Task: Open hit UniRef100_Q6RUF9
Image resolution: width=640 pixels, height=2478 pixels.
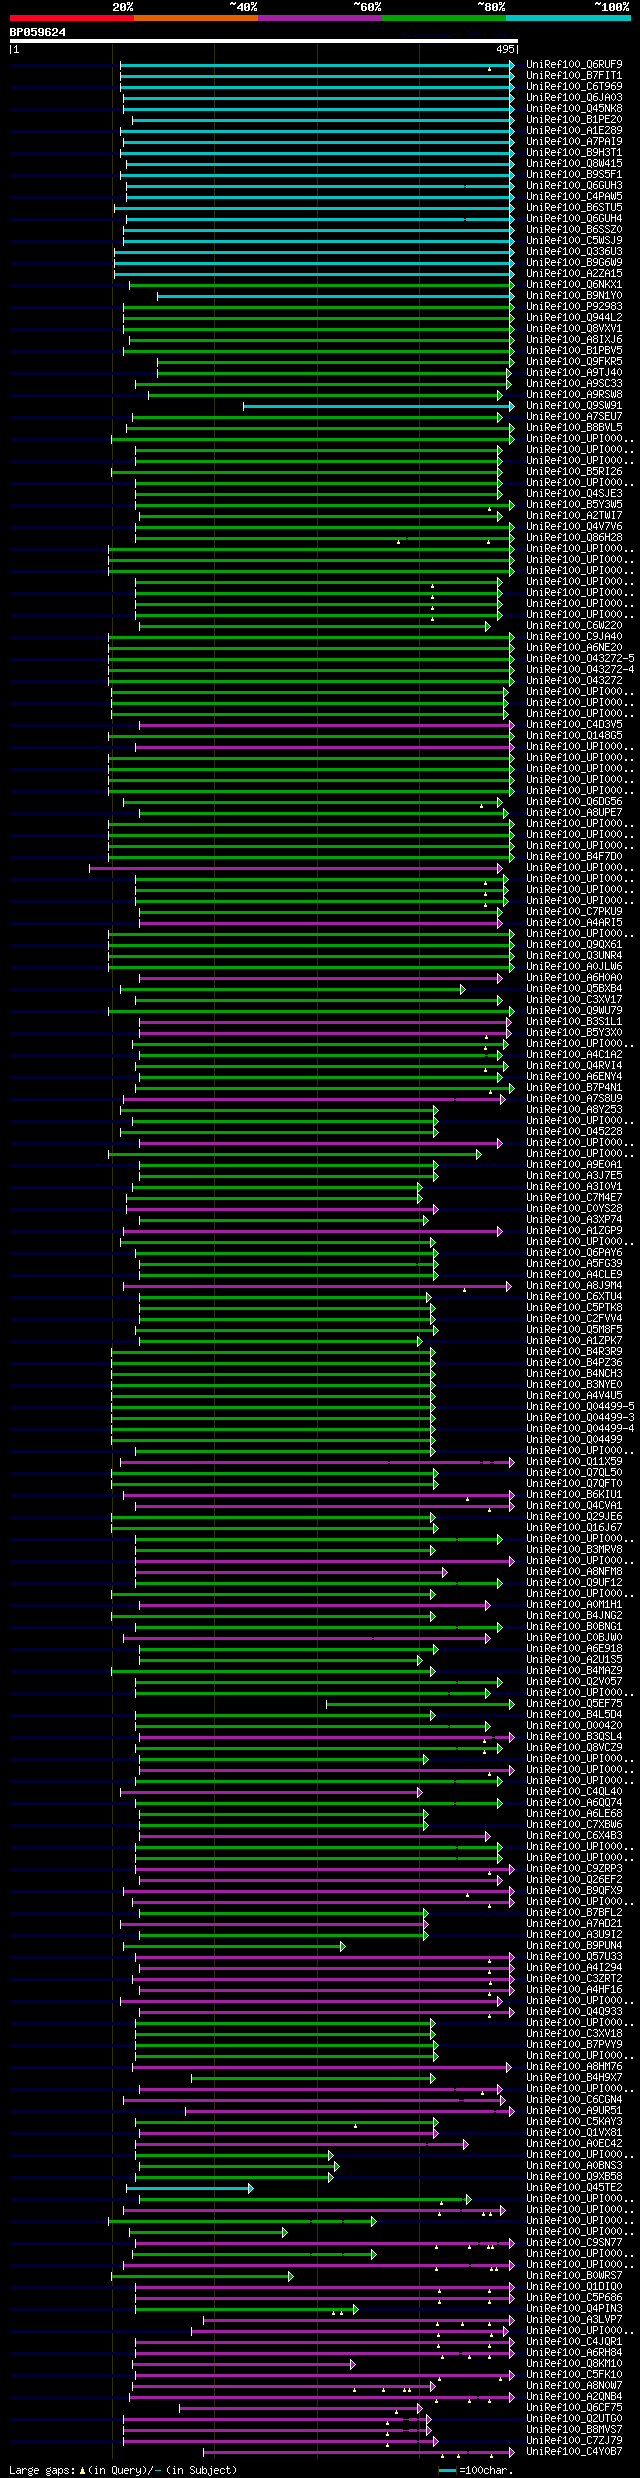Action: (x=574, y=65)
